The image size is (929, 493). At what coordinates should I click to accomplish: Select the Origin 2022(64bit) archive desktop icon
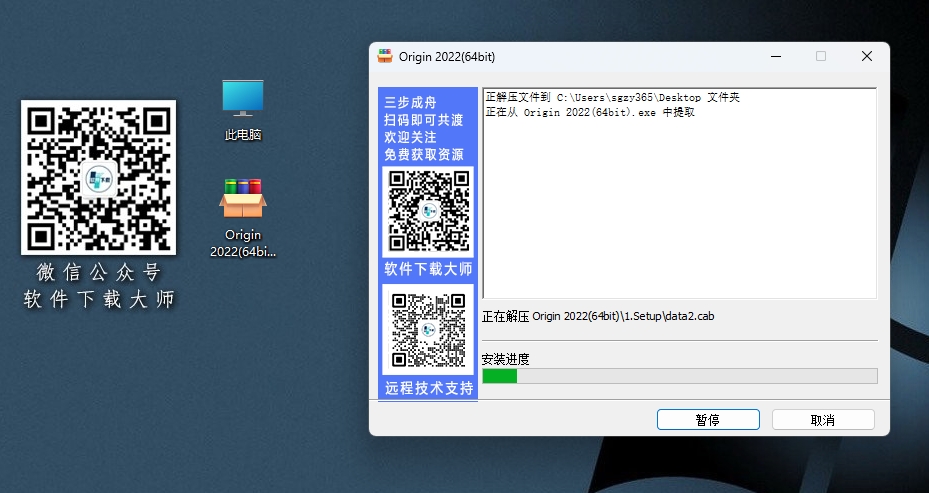point(243,216)
